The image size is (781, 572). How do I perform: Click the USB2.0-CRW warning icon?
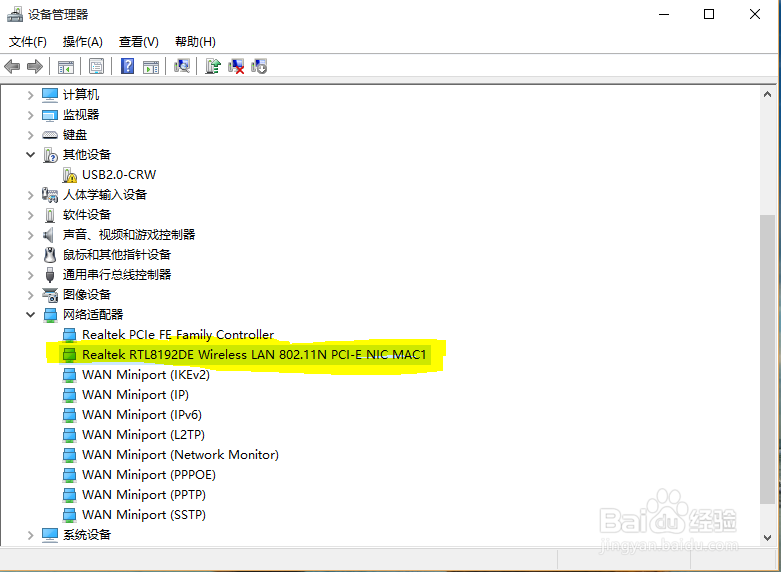(70, 175)
